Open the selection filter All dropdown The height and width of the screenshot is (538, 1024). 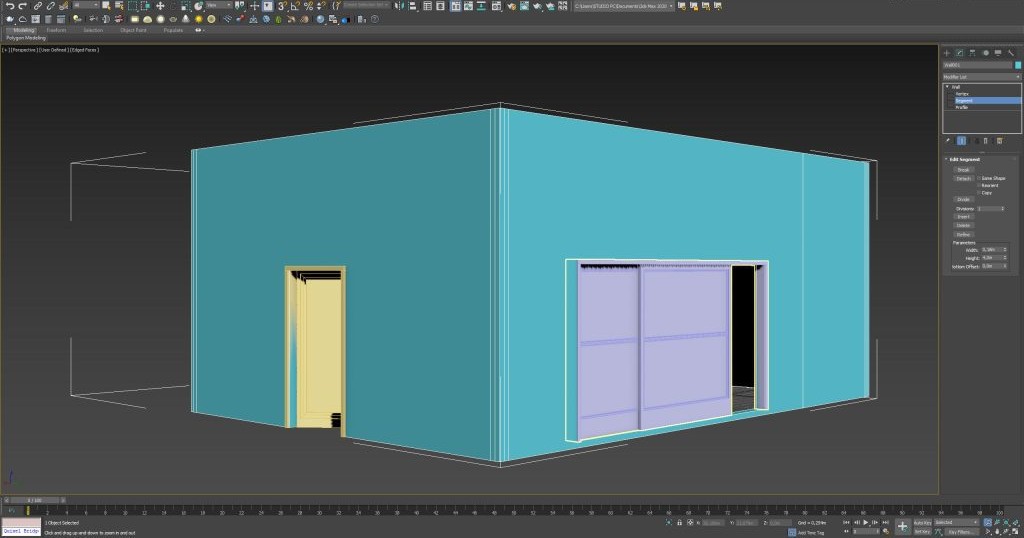(x=86, y=6)
